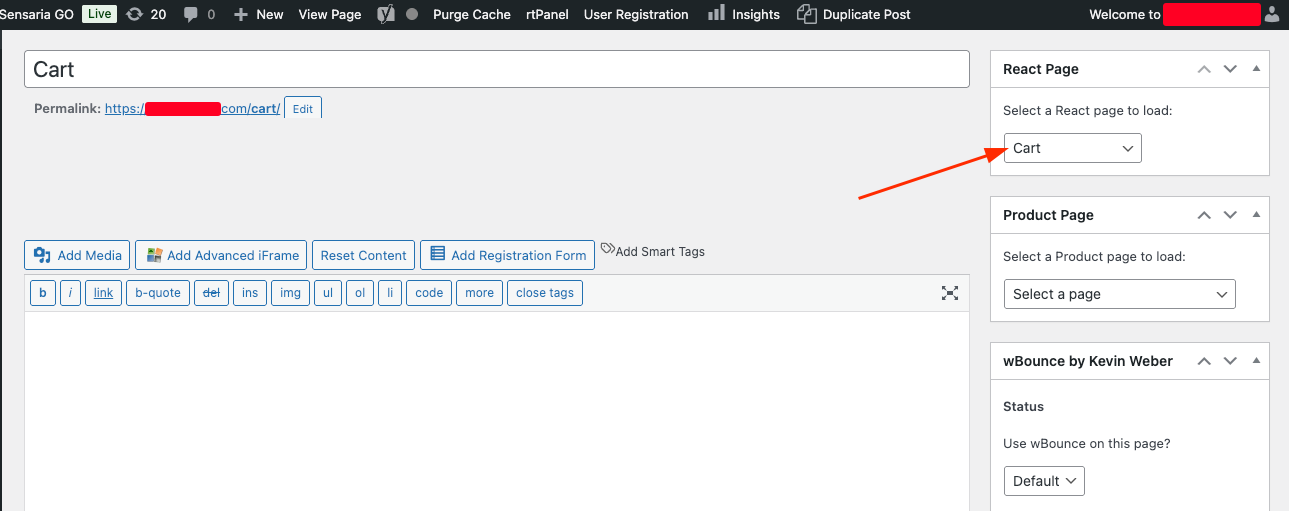Open wBounce Default status dropdown
1289x511 pixels.
pos(1043,481)
